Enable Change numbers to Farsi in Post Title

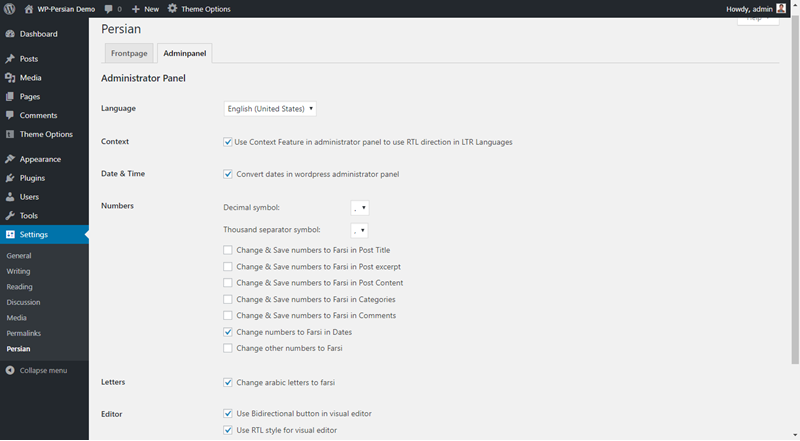coord(228,250)
